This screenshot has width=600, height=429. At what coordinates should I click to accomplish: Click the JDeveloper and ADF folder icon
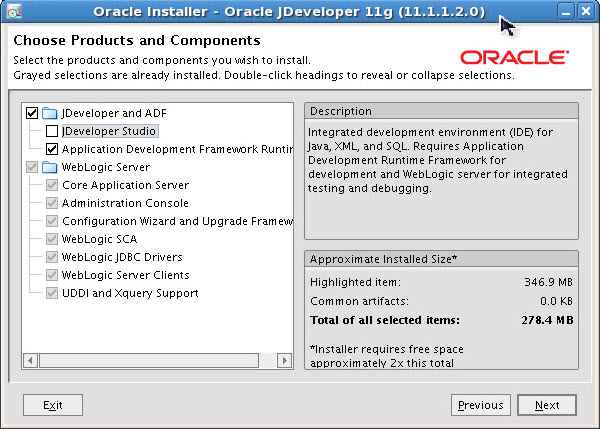(50, 113)
